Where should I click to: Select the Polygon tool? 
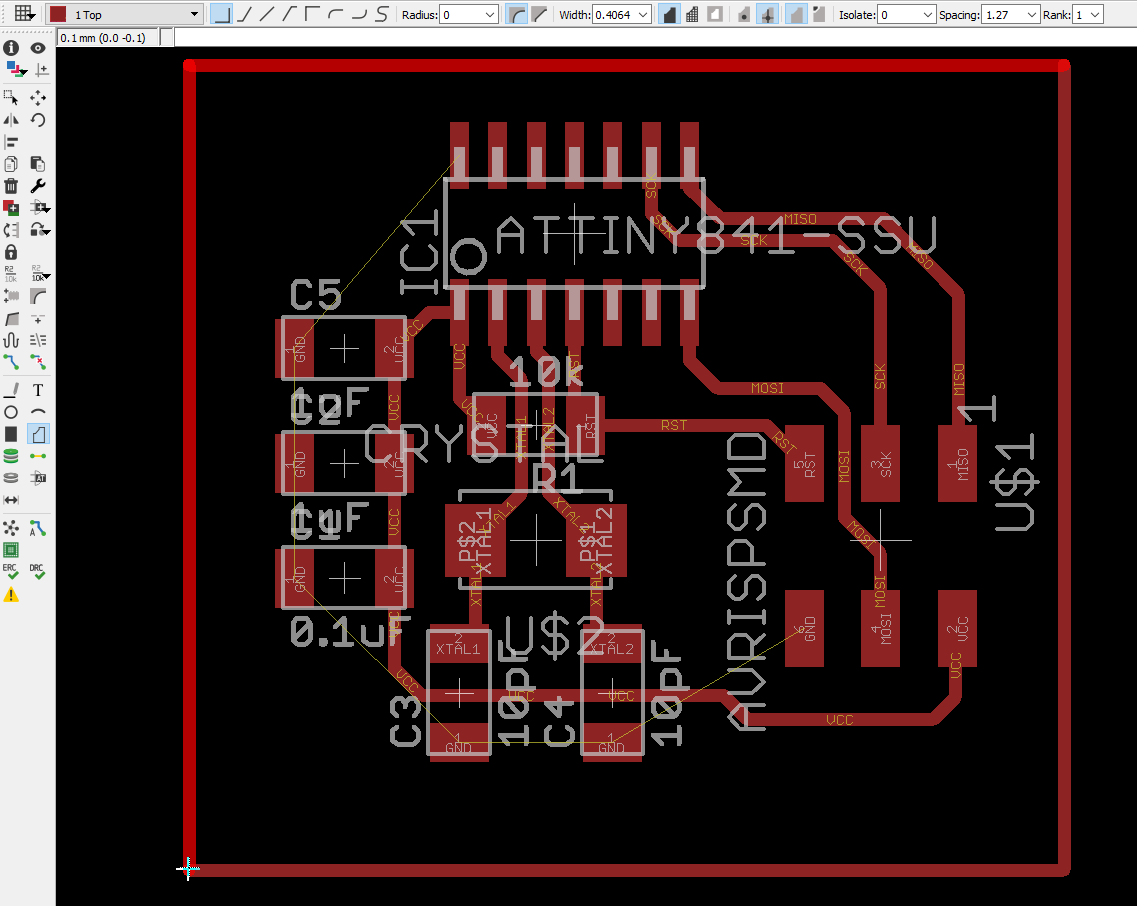pos(38,434)
